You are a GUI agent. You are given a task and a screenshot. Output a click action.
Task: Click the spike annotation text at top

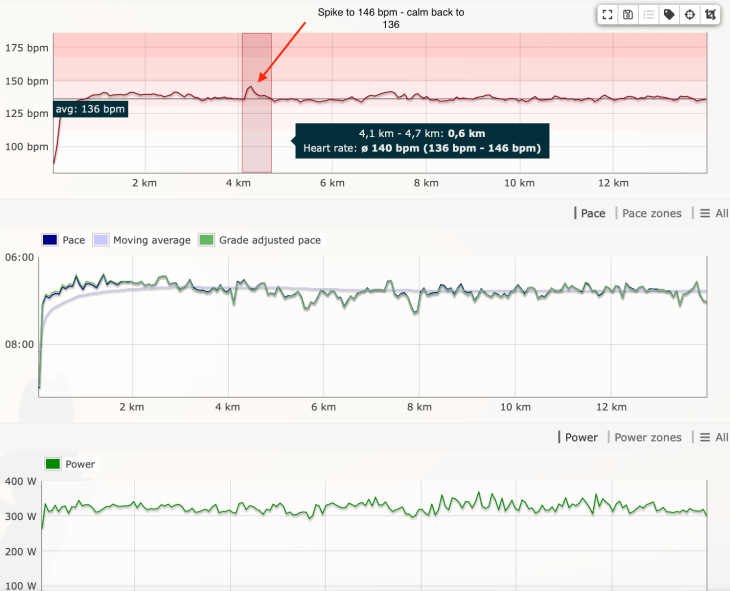click(x=391, y=18)
